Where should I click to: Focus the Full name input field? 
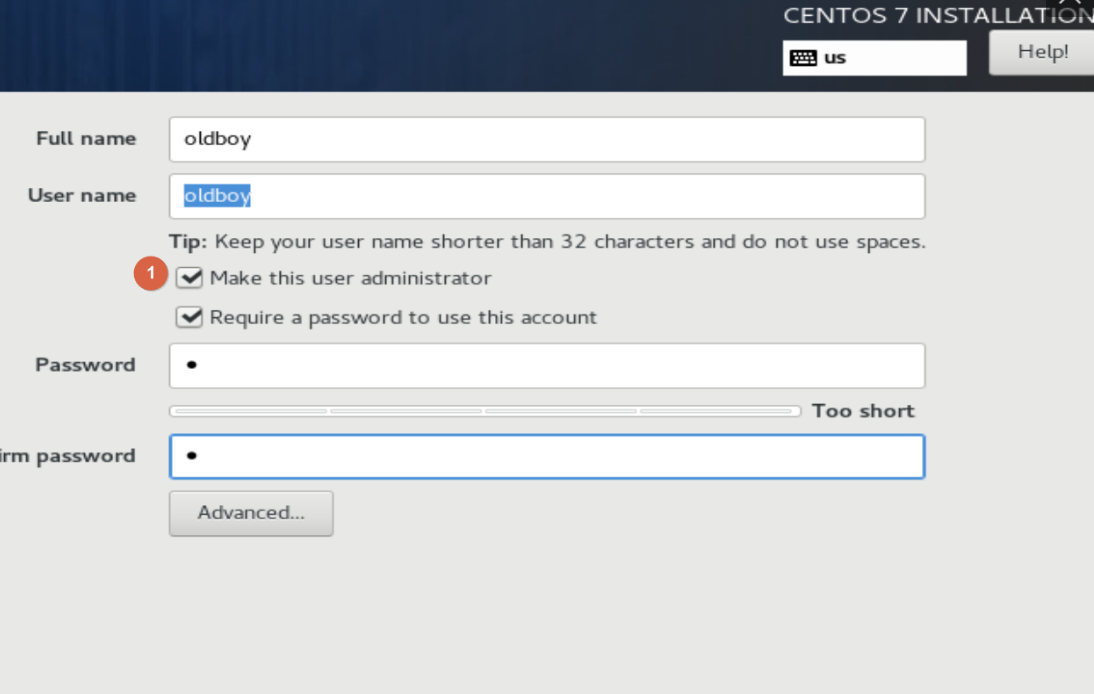coord(547,139)
